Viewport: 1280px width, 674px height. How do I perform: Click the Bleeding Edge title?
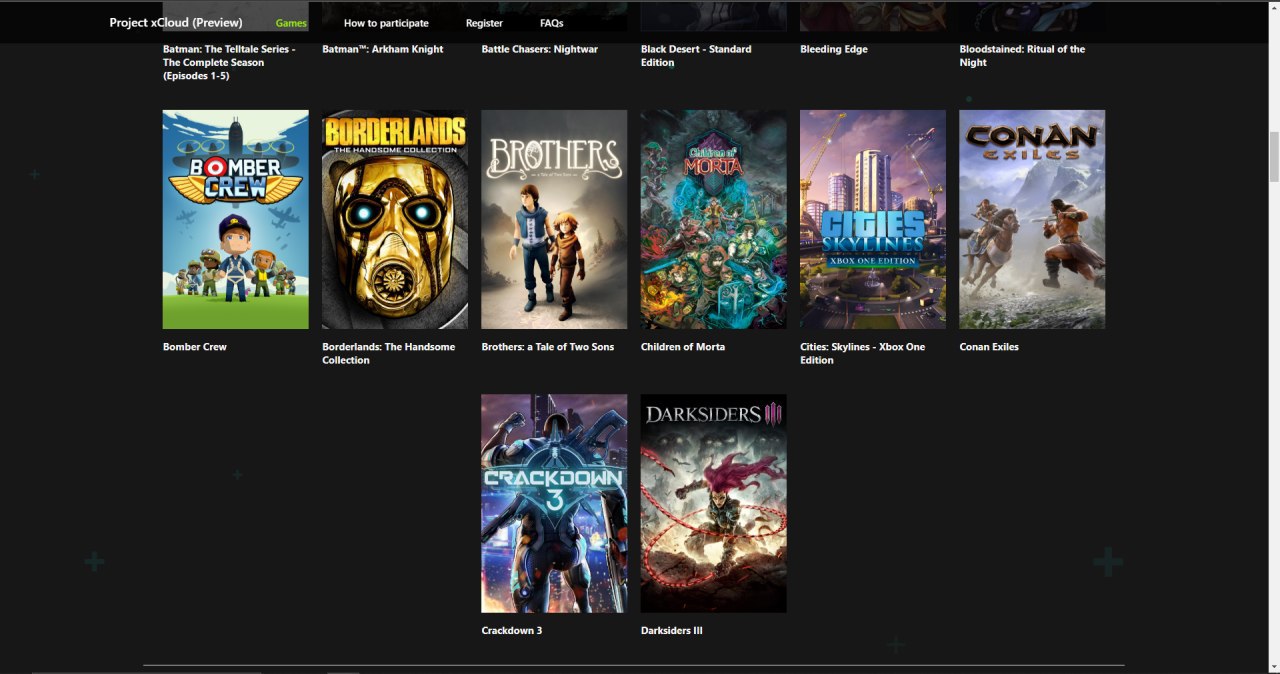[834, 49]
